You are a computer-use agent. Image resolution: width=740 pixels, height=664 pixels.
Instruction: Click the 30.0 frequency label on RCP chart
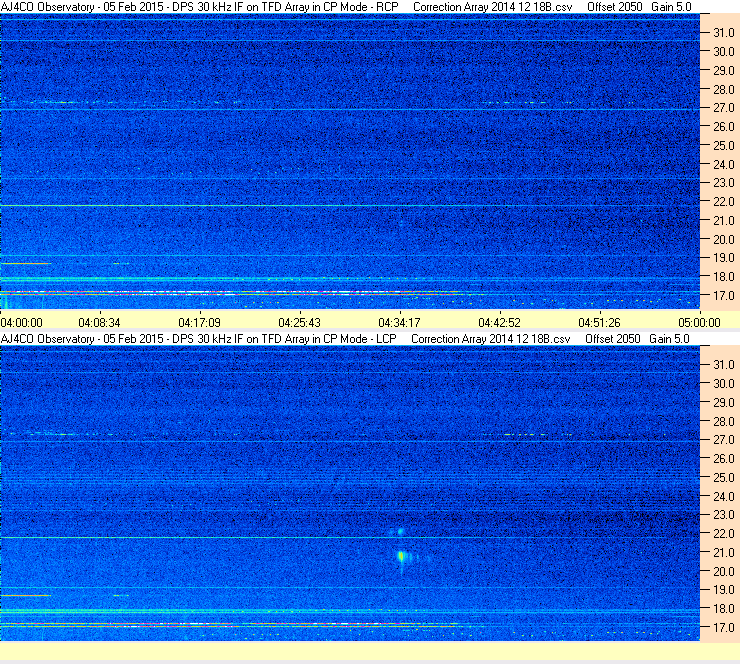click(x=723, y=52)
